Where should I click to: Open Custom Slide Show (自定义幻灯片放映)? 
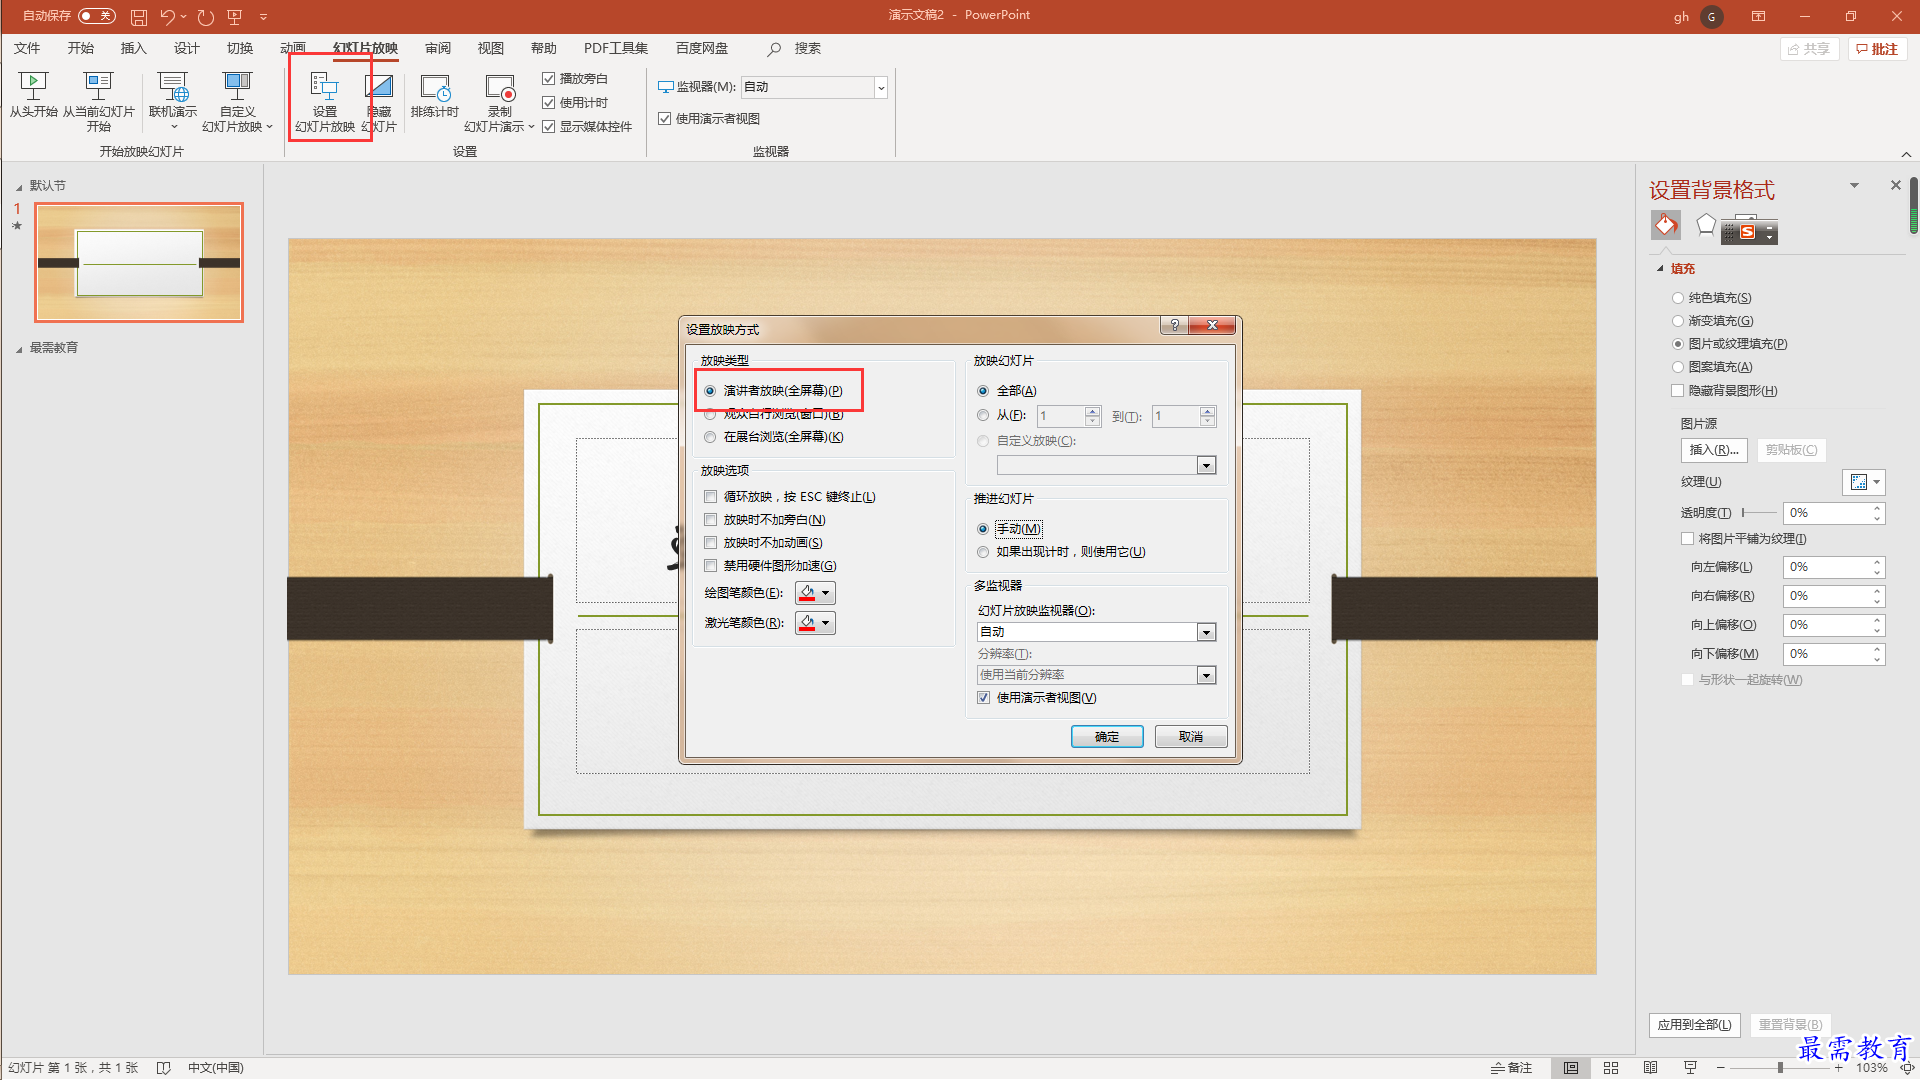(237, 101)
